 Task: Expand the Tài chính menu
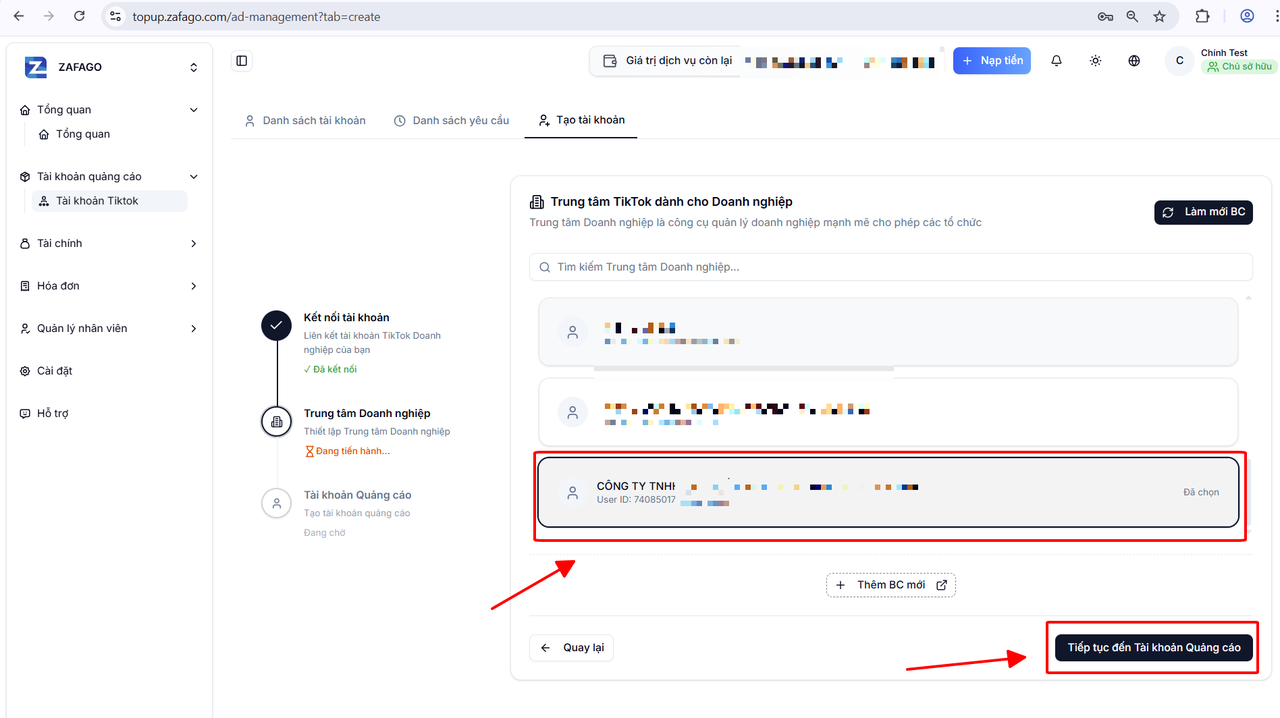coord(194,244)
